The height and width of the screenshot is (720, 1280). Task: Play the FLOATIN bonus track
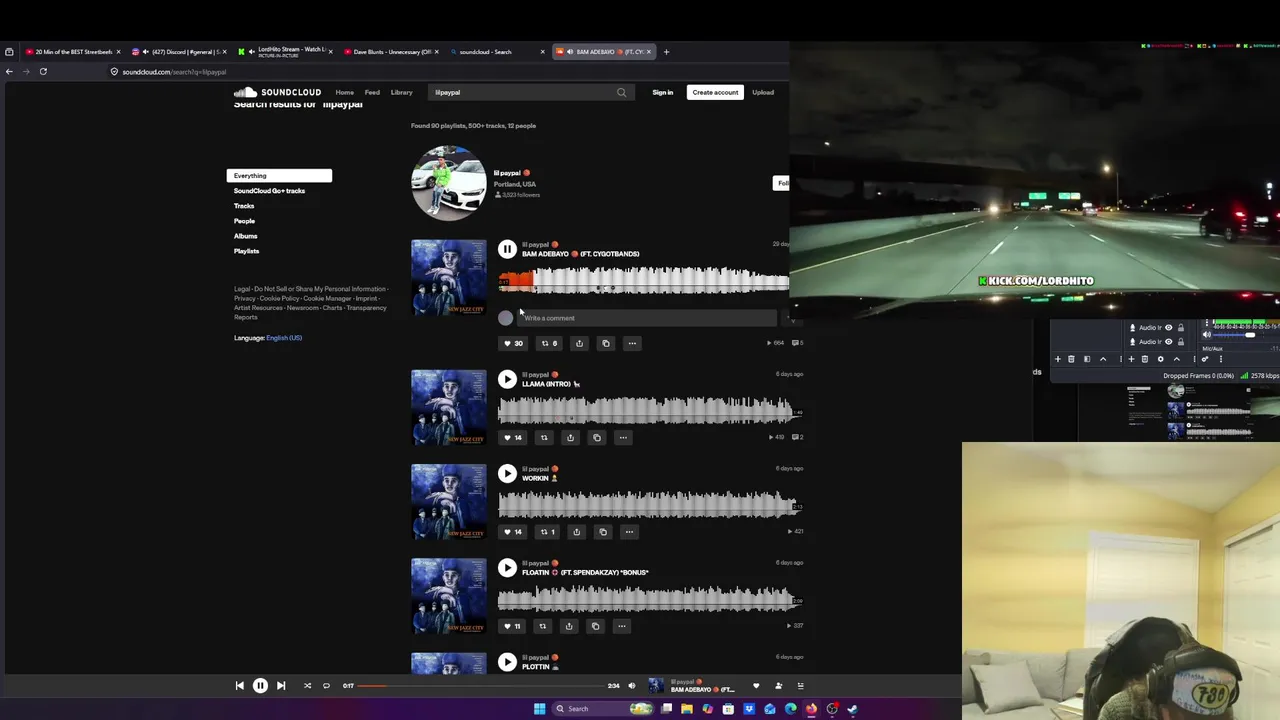pos(507,568)
